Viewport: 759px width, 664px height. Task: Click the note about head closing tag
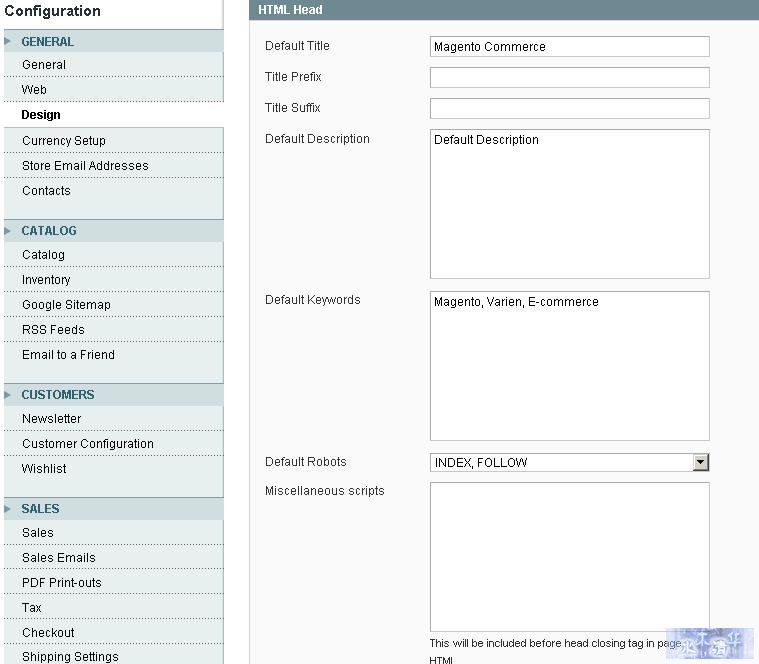click(556, 651)
